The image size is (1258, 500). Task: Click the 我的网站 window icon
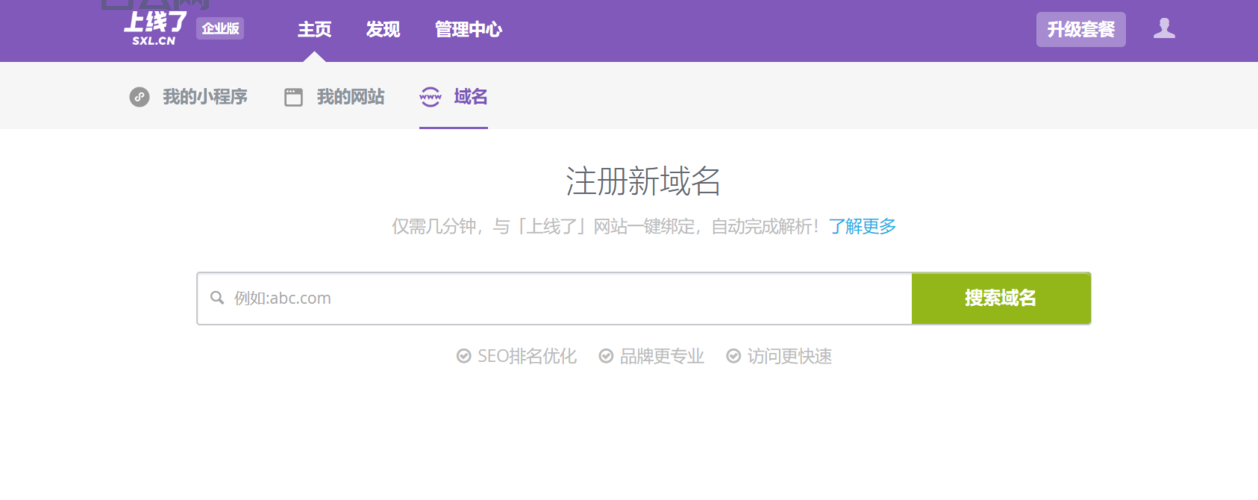pos(293,97)
